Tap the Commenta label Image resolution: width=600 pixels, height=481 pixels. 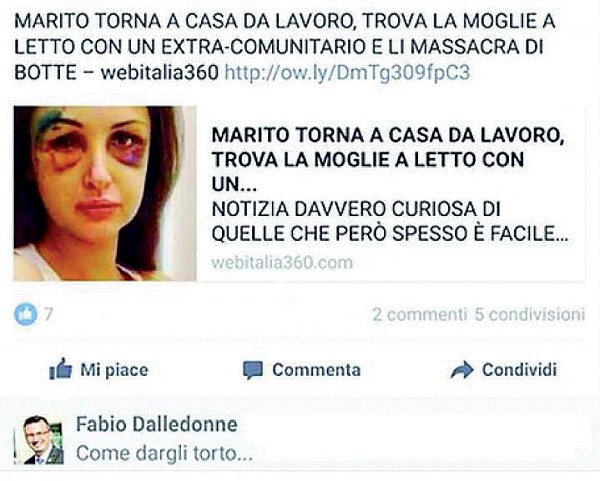[x=316, y=370]
